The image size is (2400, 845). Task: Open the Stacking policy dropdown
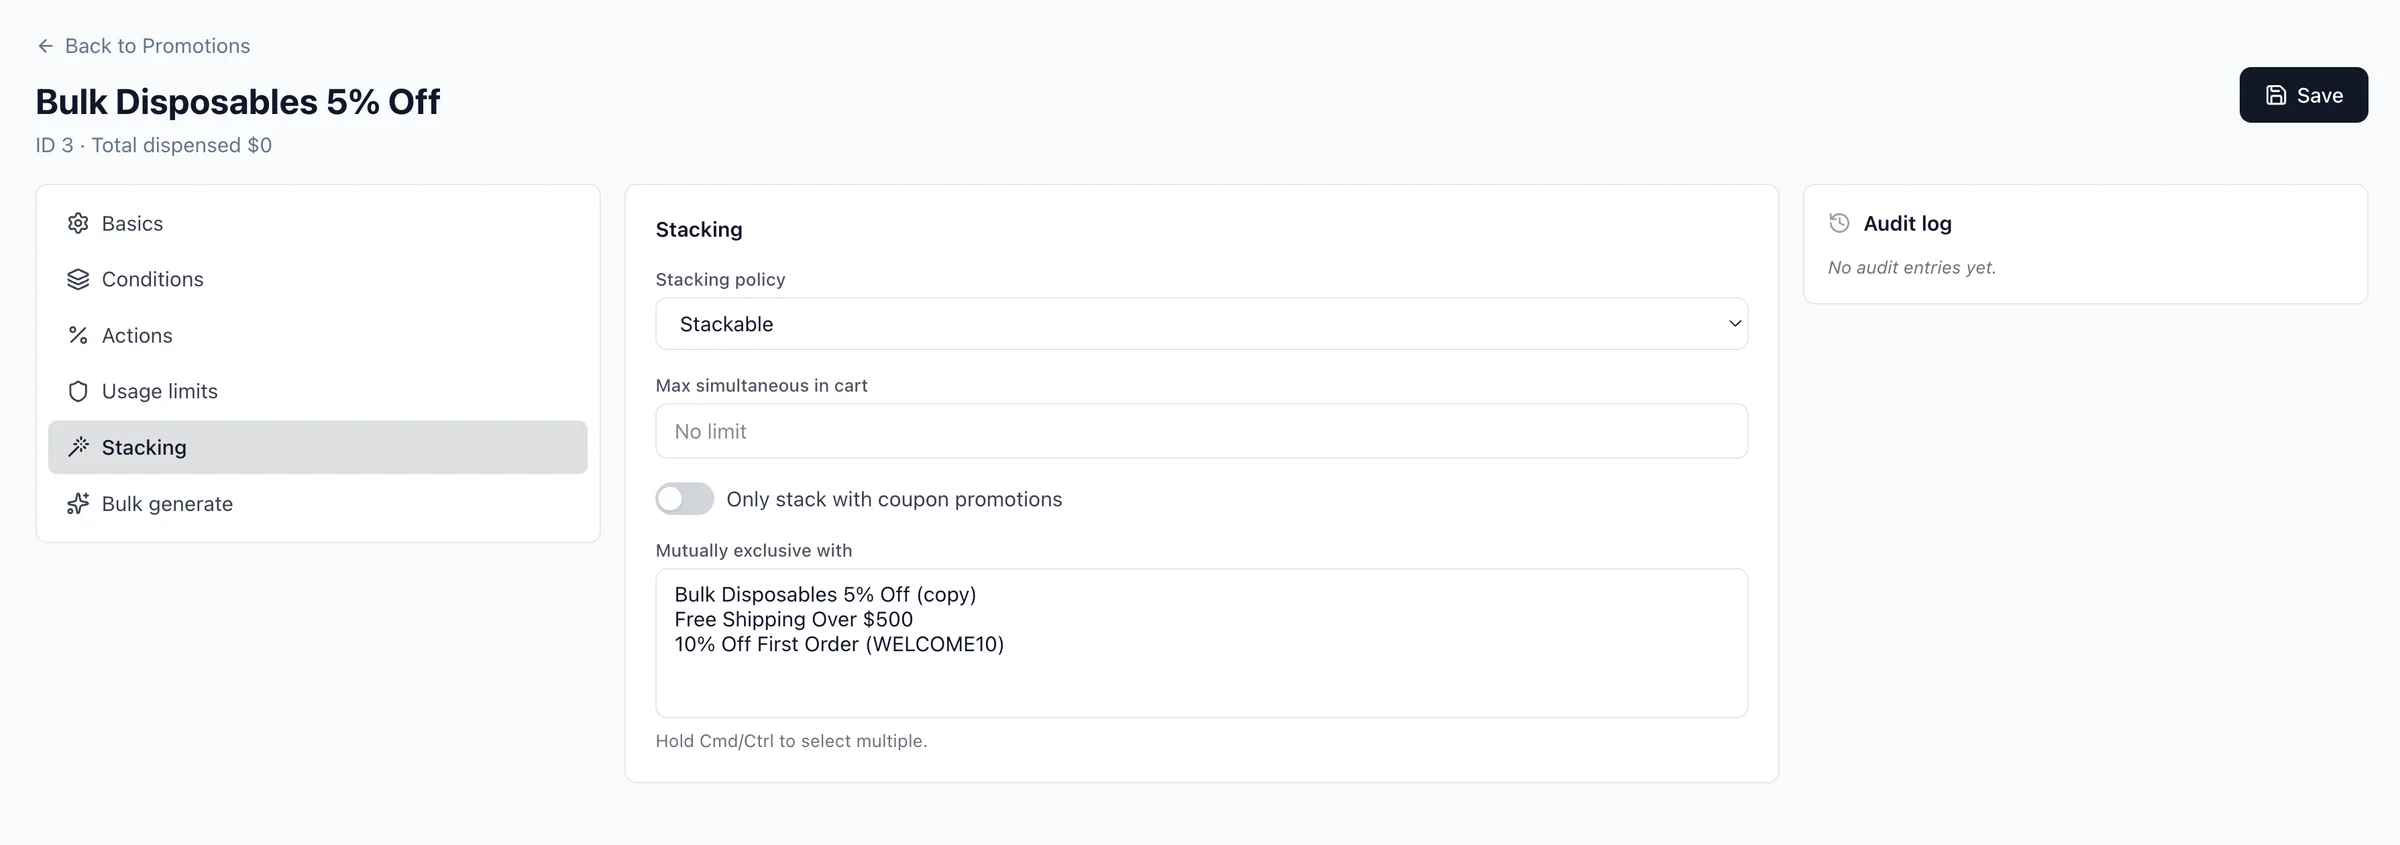click(1200, 324)
